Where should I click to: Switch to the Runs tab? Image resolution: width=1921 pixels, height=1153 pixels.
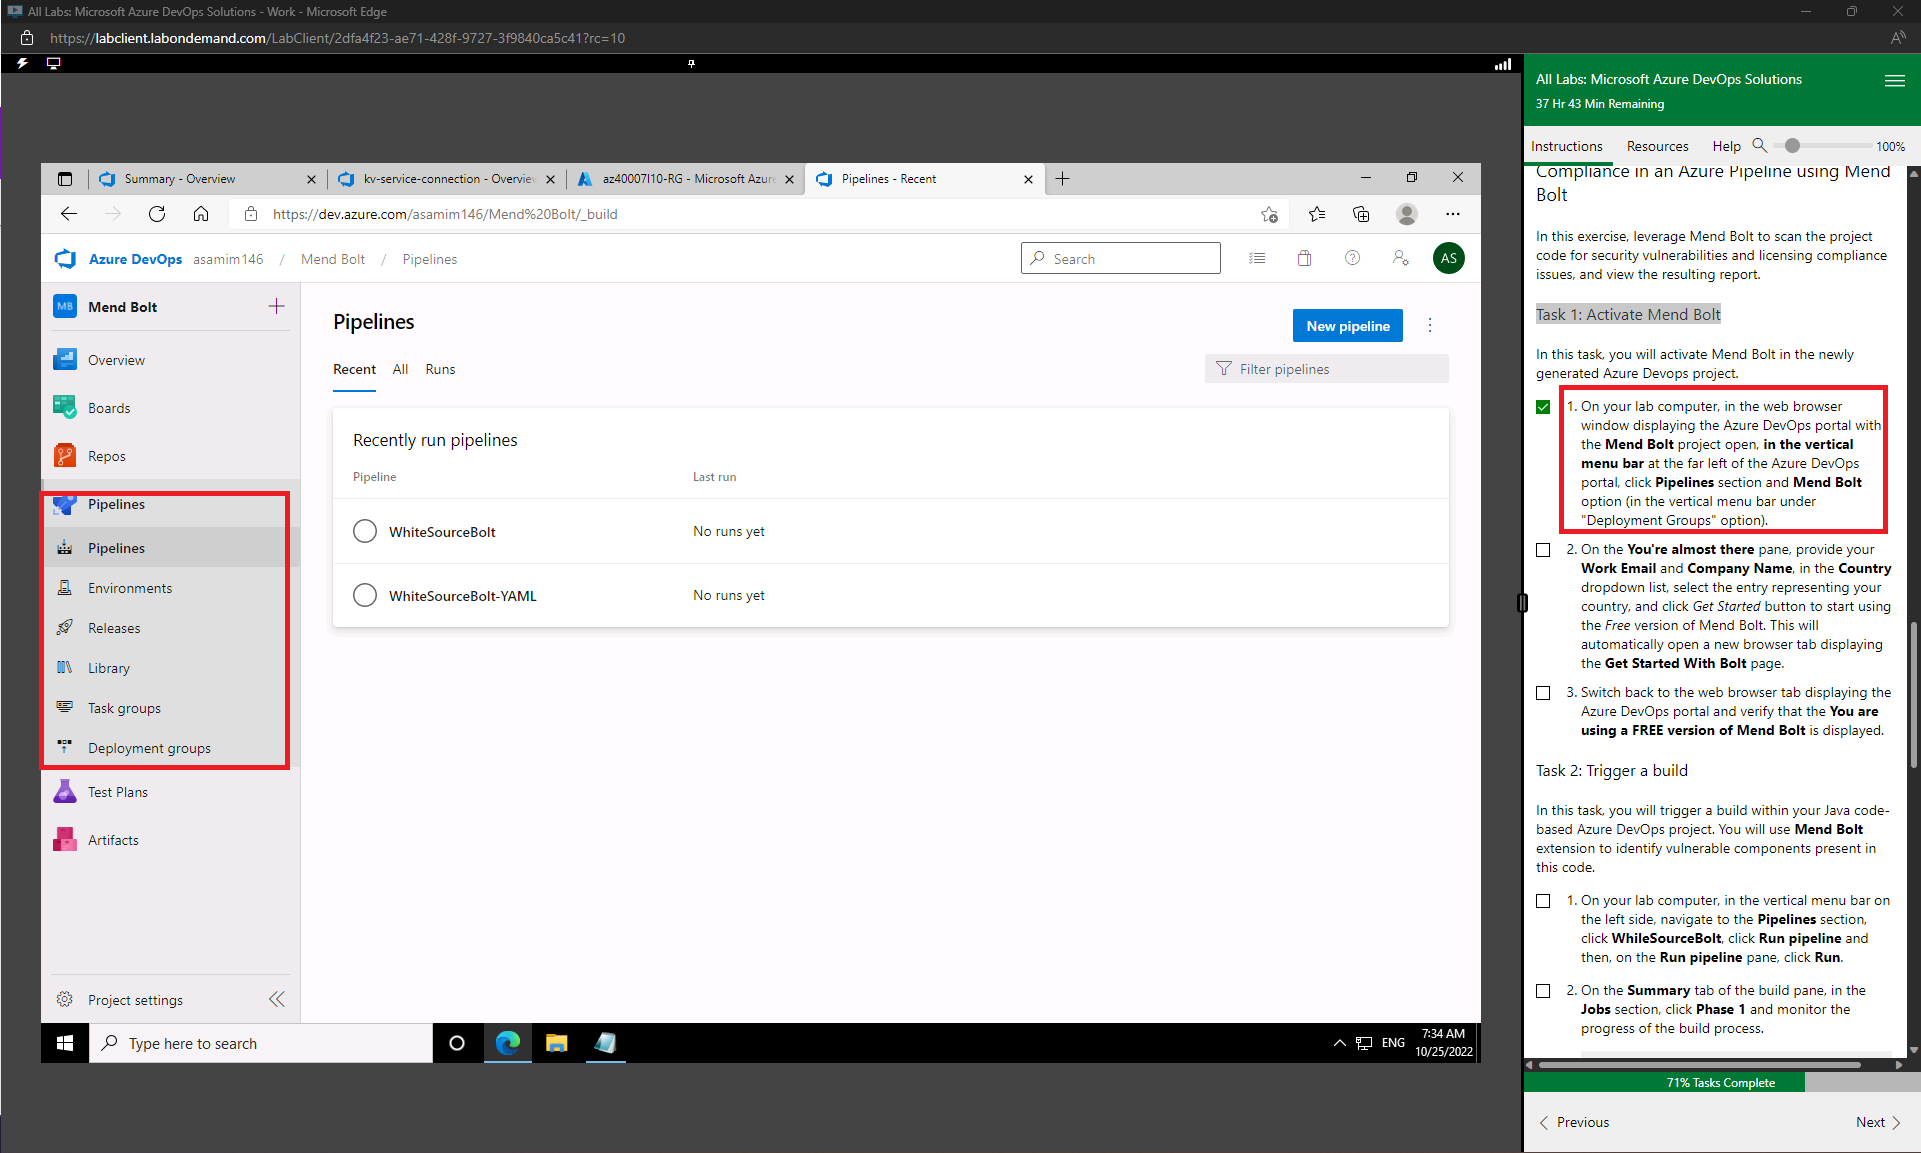coord(440,369)
